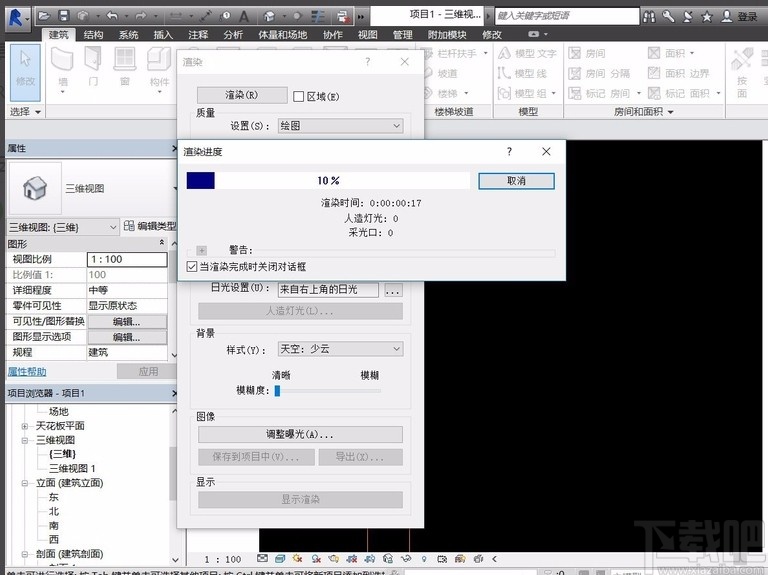Screen dimensions: 768x575
Task: Click the keyword search input field
Action: 567,16
